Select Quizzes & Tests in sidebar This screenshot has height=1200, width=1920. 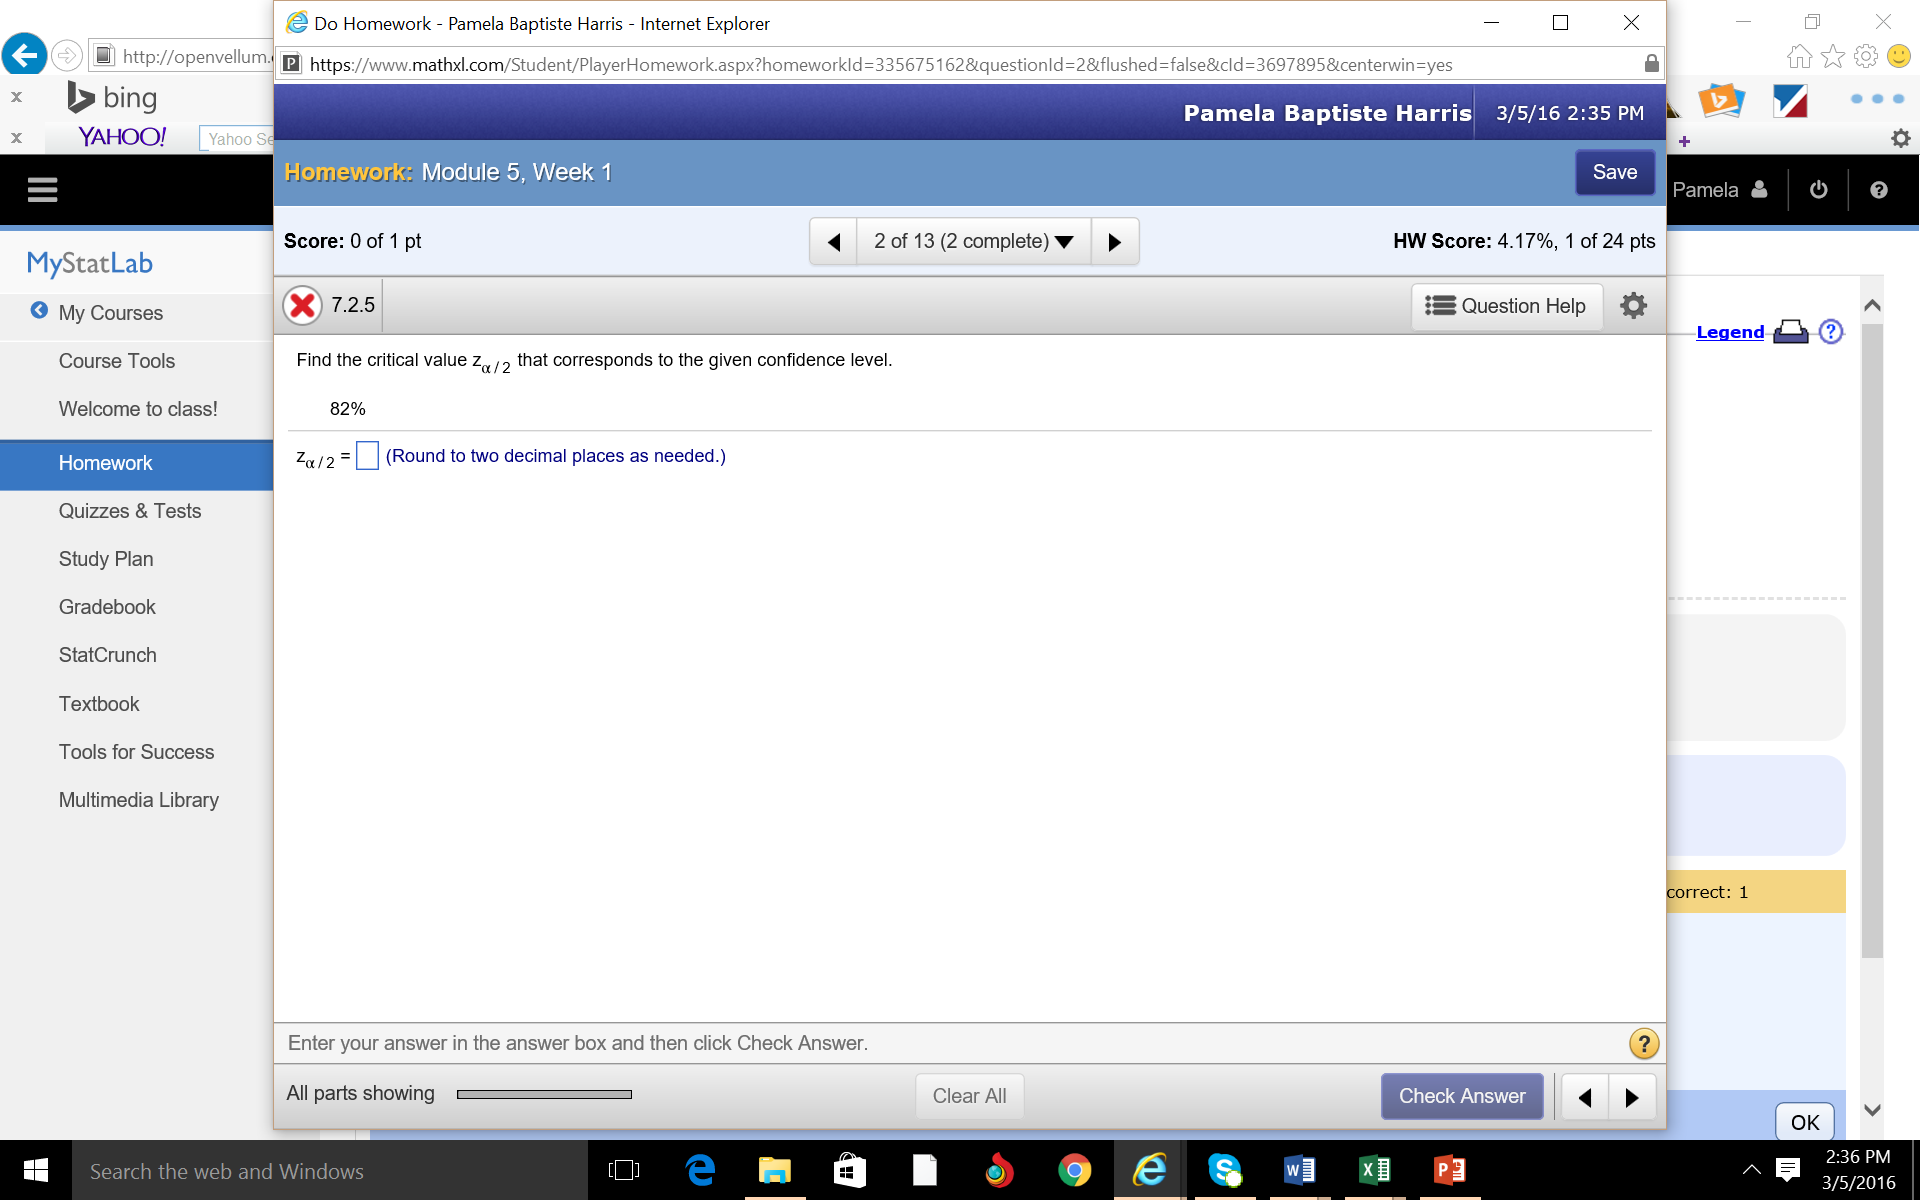click(130, 511)
